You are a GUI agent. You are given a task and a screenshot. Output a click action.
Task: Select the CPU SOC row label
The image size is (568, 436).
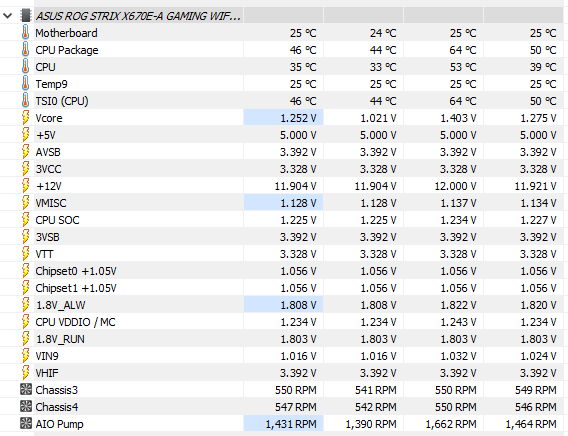[57, 220]
